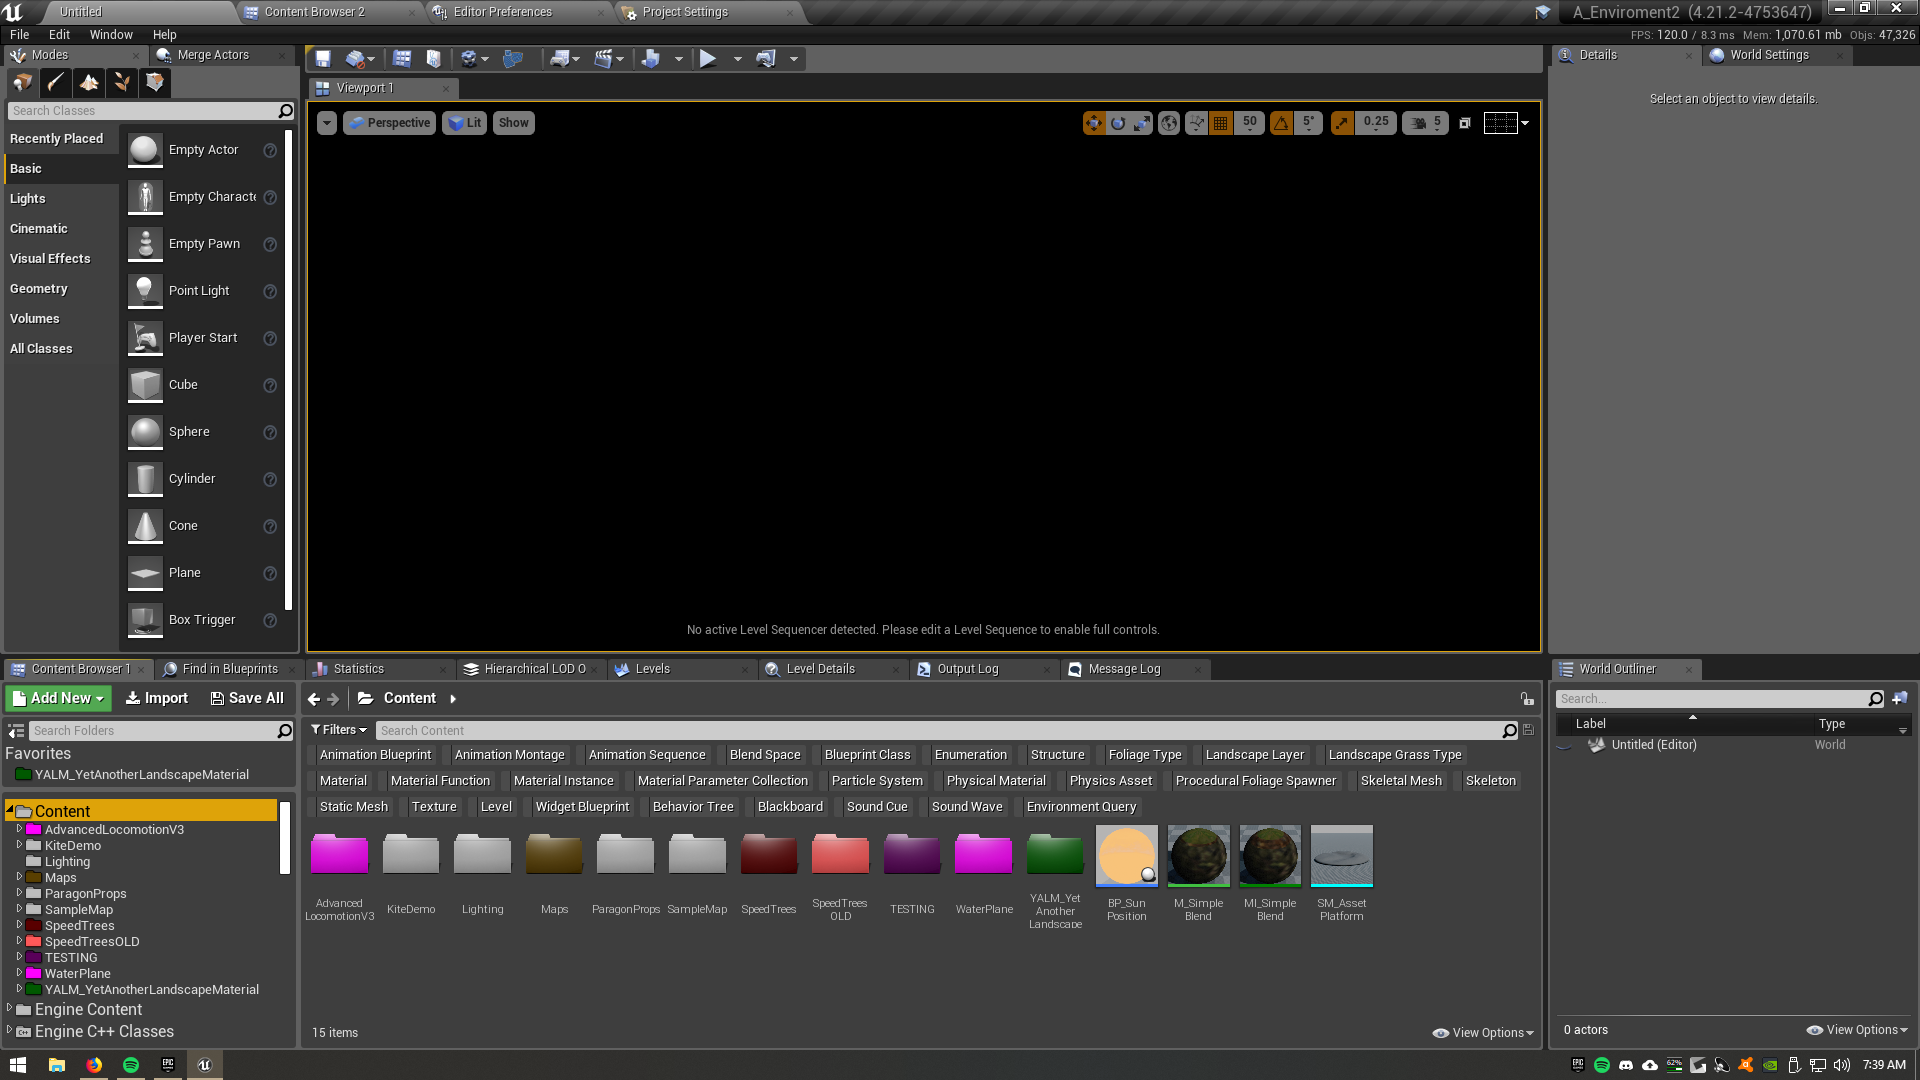
Task: Select the Landscape editing mode
Action: click(x=88, y=83)
